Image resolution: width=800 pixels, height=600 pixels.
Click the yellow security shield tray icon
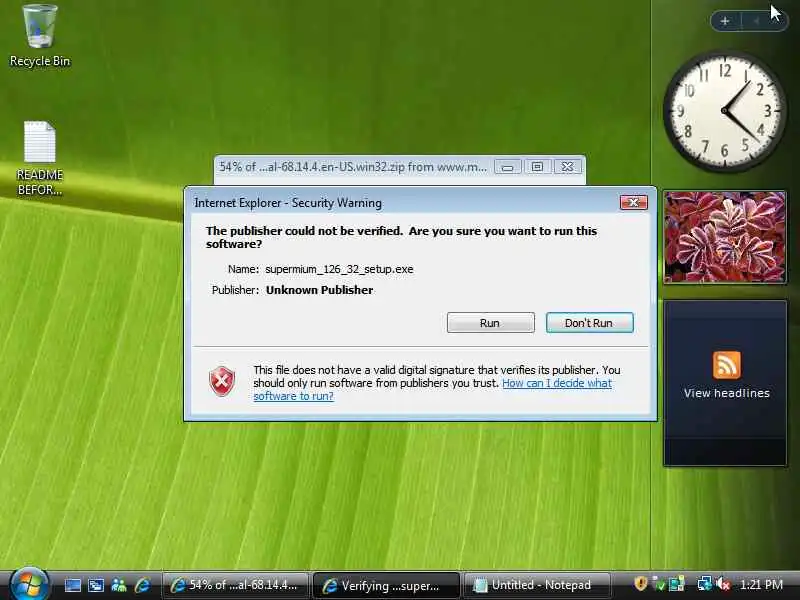coord(640,583)
